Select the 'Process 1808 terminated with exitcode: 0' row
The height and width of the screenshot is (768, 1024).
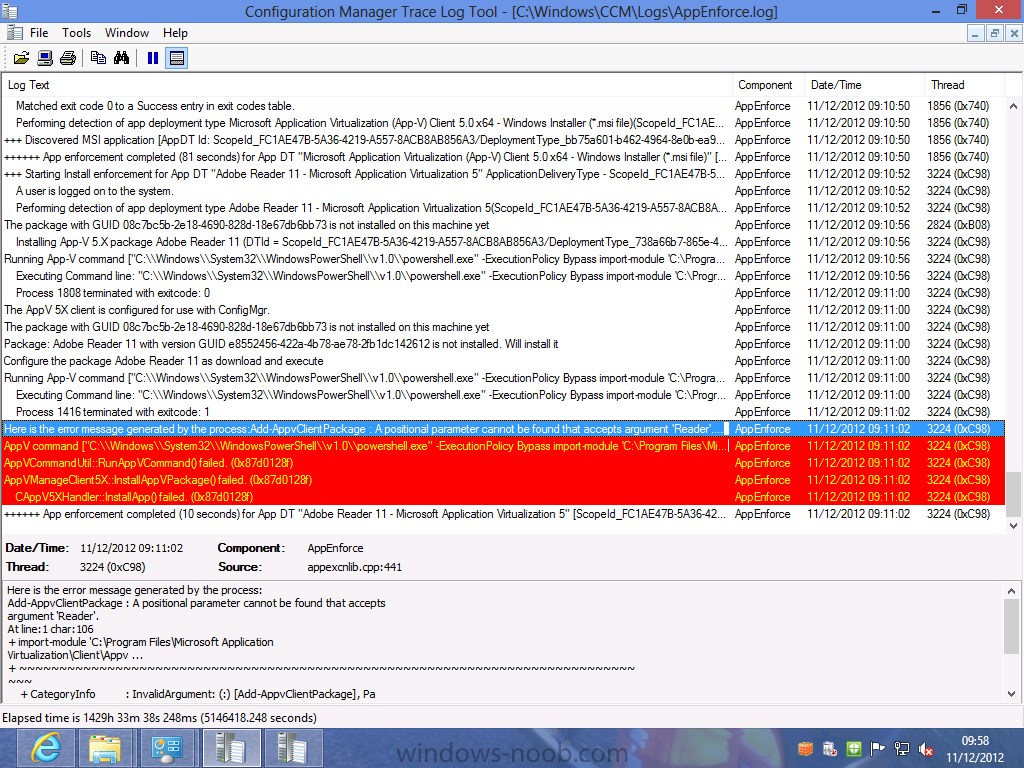point(503,293)
